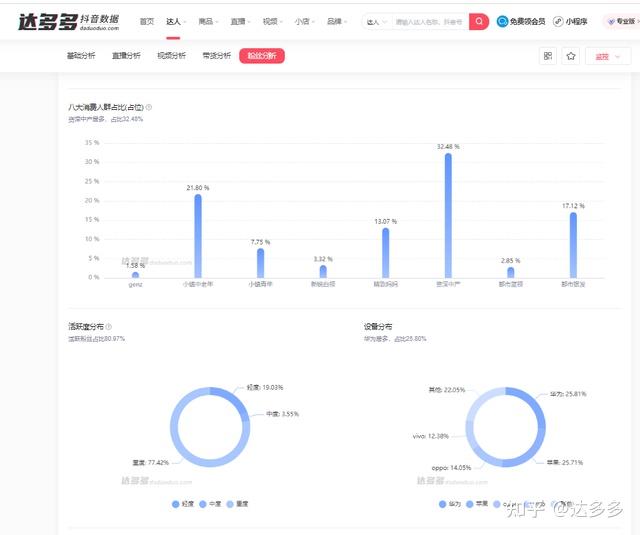Click the info icon beside 八大消费人群占比
640x535 pixels.
[x=149, y=107]
